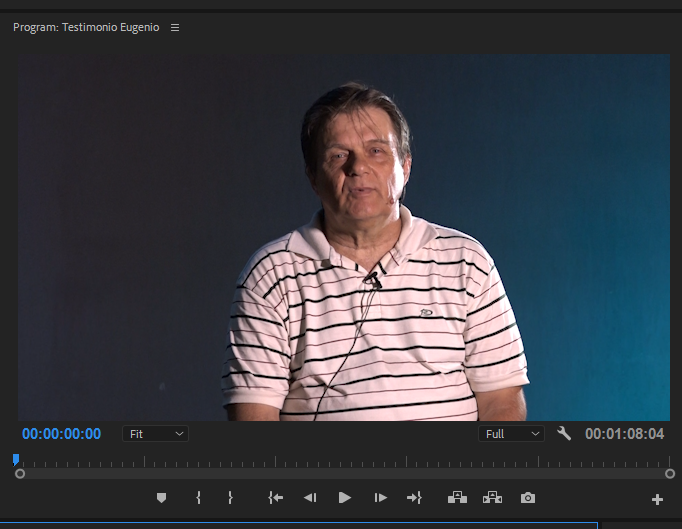Step back one frame
Image resolution: width=682 pixels, height=529 pixels.
pos(310,498)
